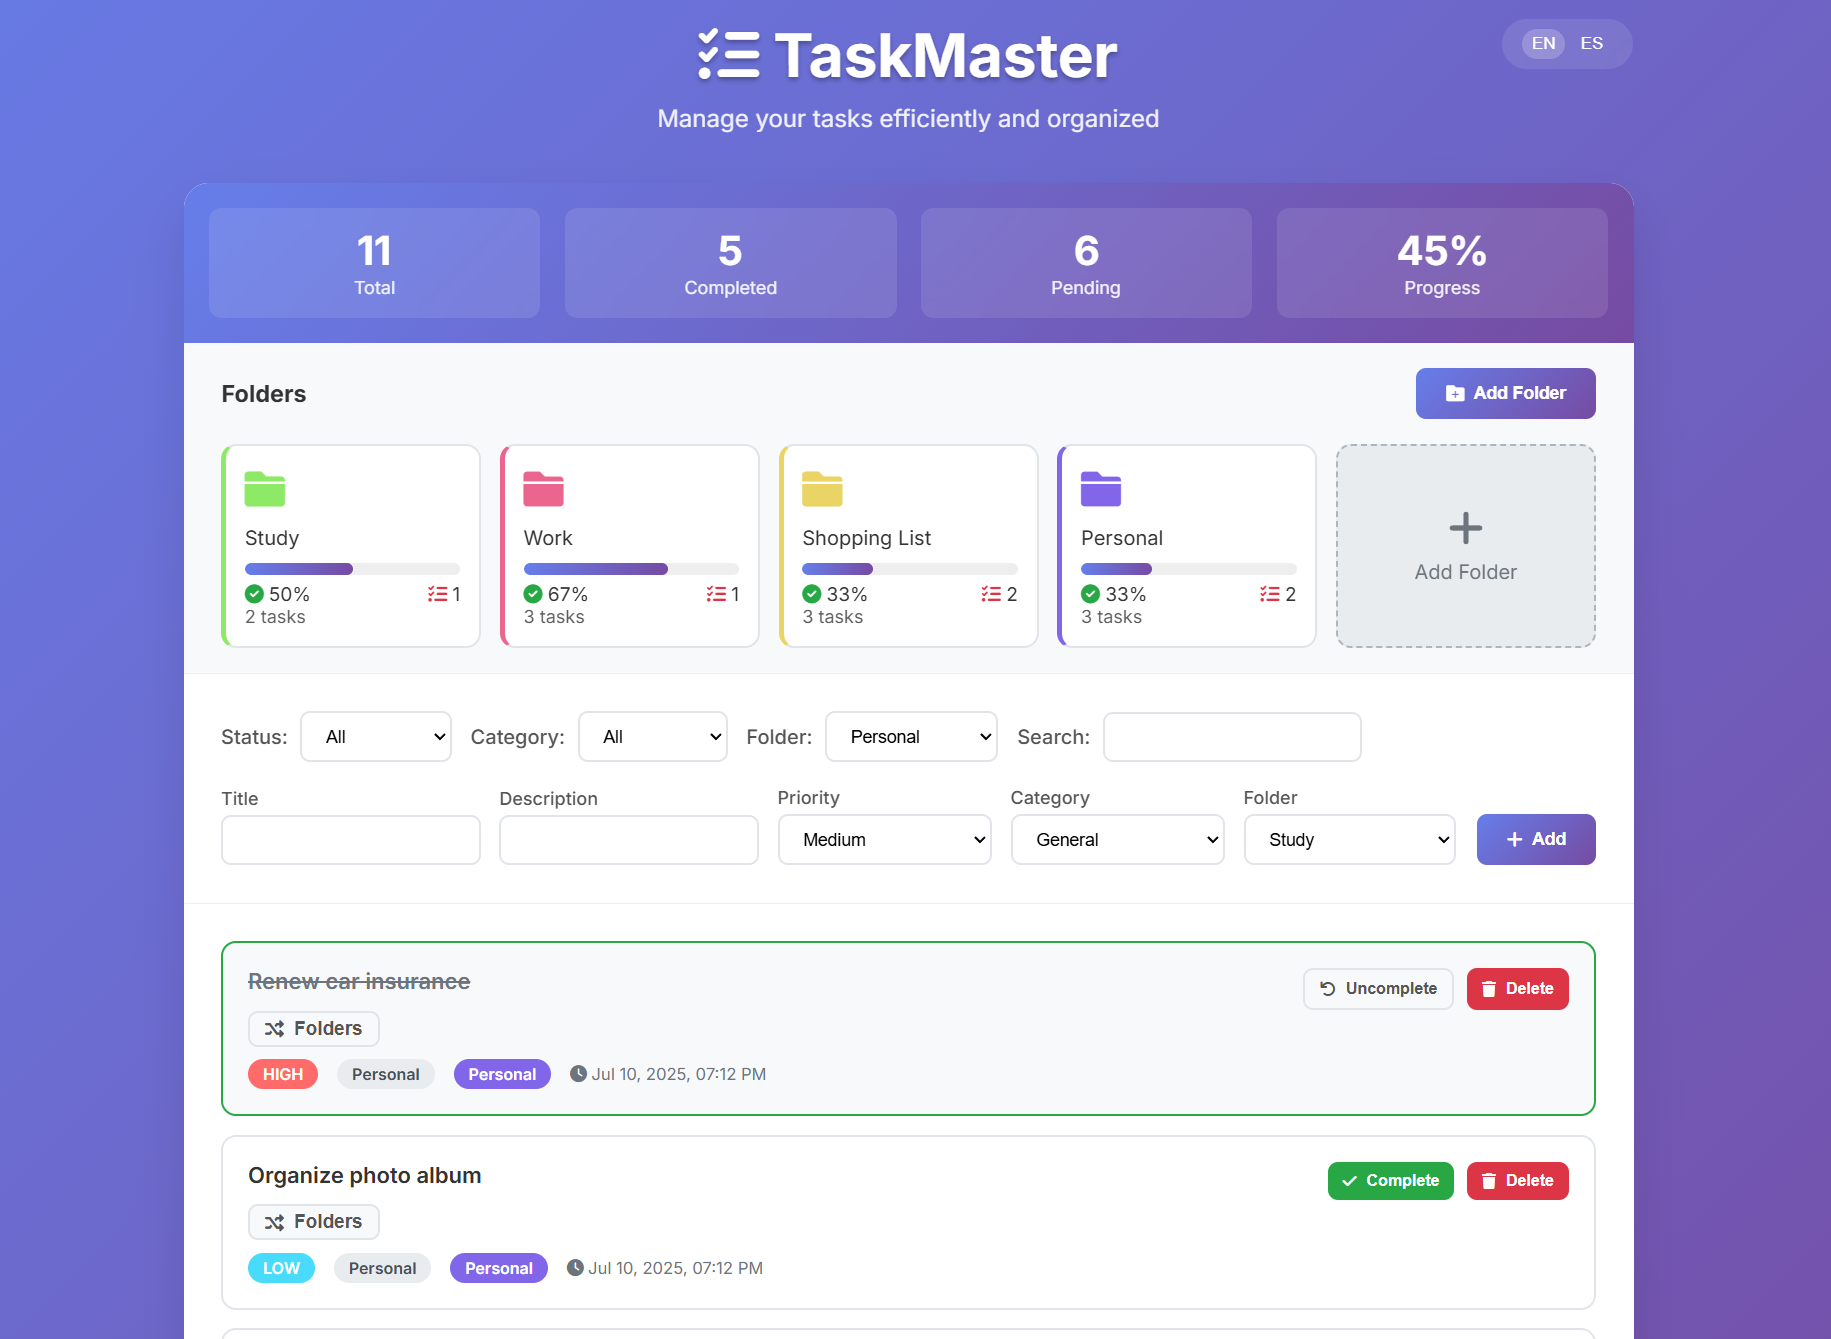Click undo arrow icon on Uncomplete button
1831x1339 pixels.
(x=1328, y=989)
